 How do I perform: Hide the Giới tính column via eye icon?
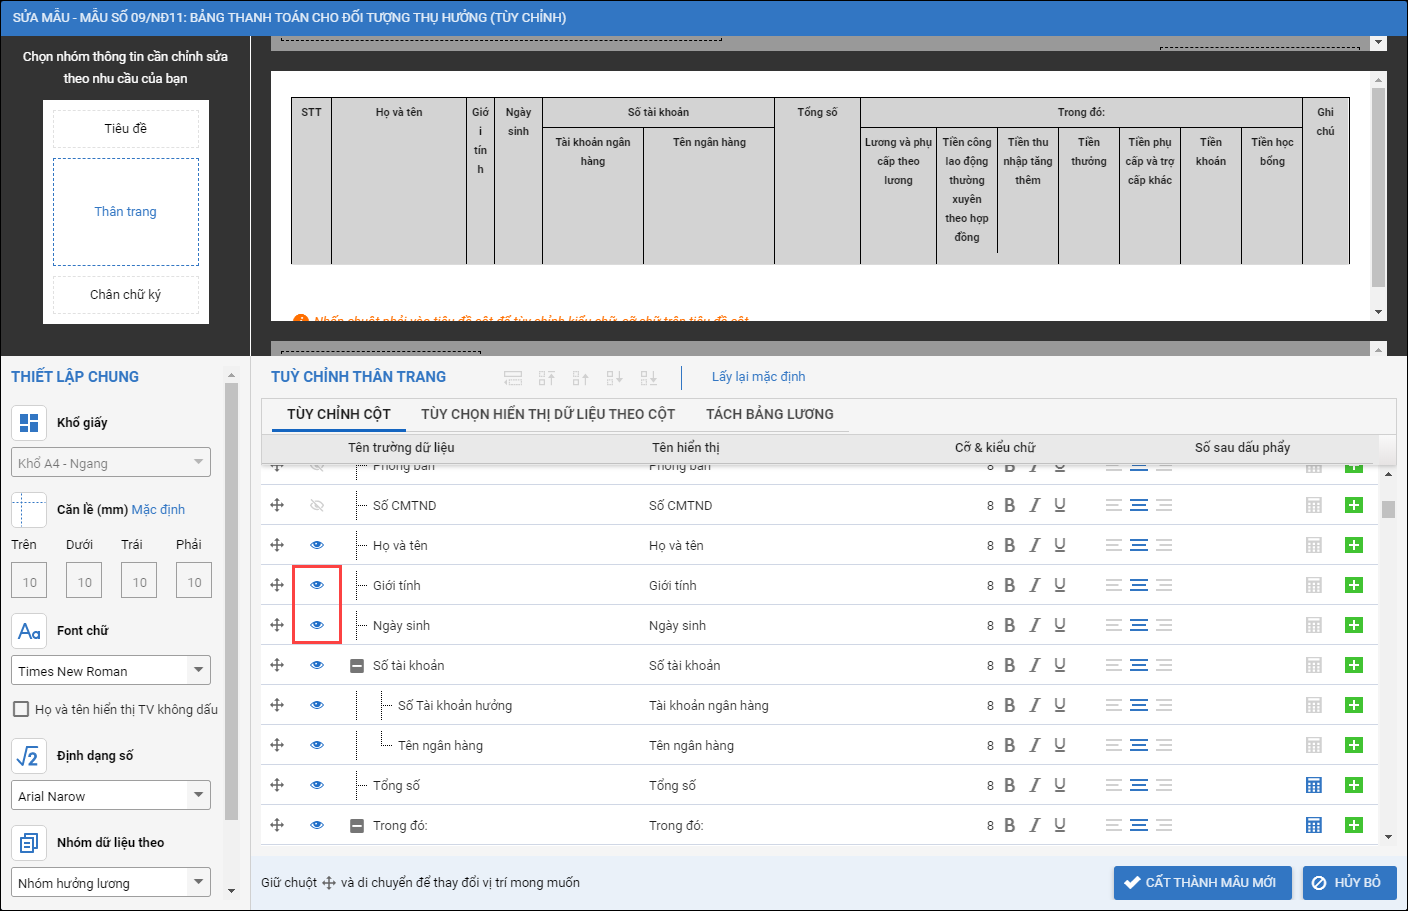coord(317,585)
